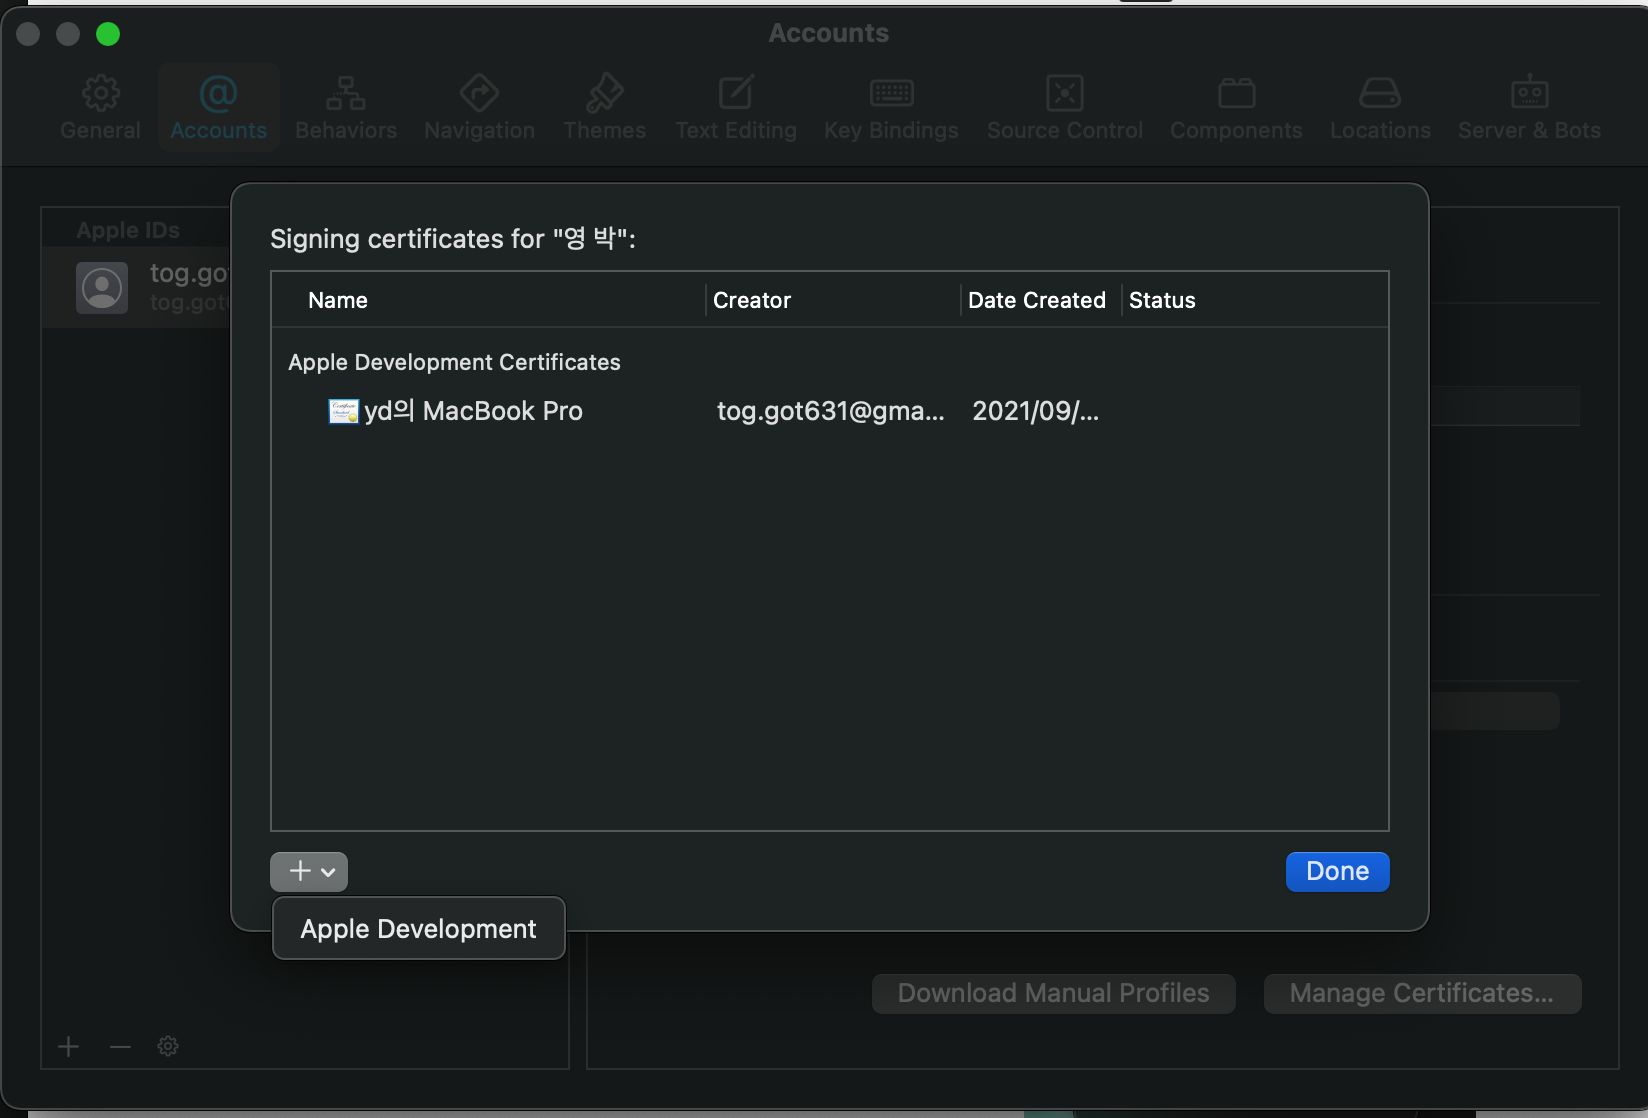
Task: Click Download Manual Profiles button
Action: point(1053,993)
